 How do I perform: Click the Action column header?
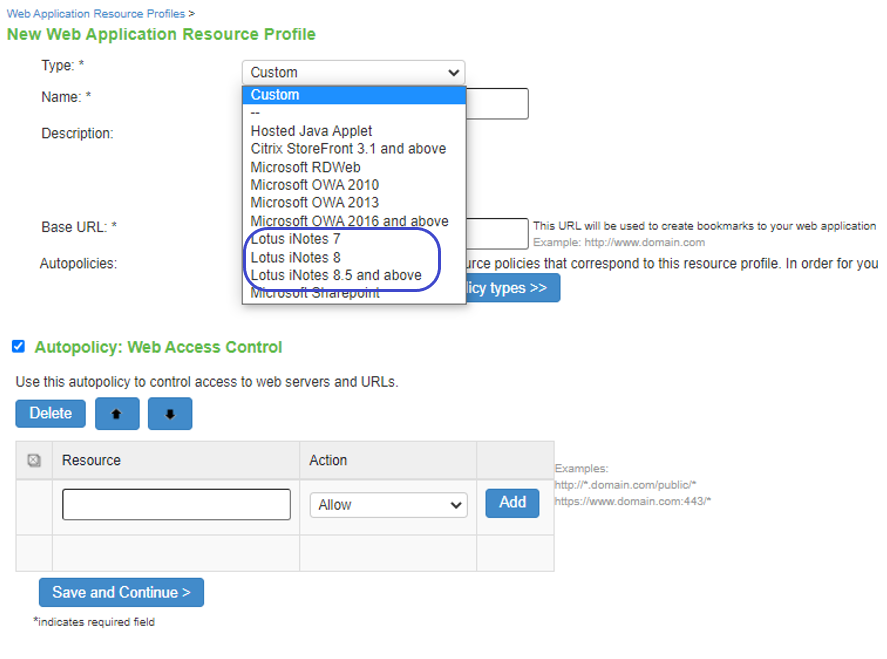[x=328, y=460]
